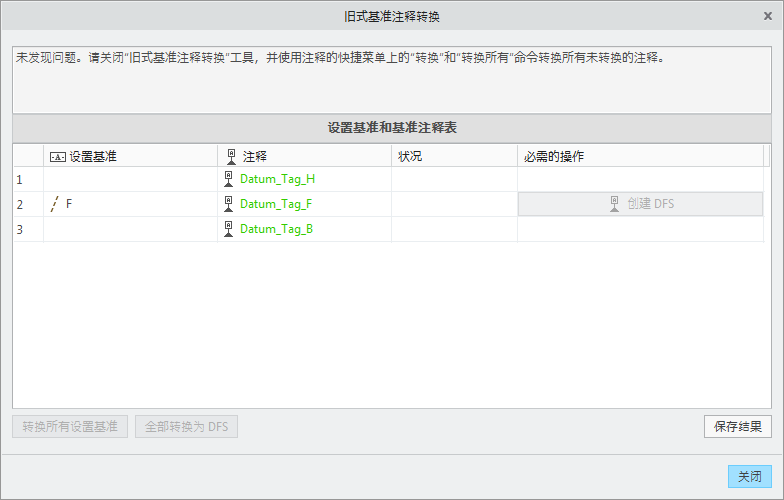Click the annotation icon in 注释 column header
The image size is (784, 500).
click(231, 156)
